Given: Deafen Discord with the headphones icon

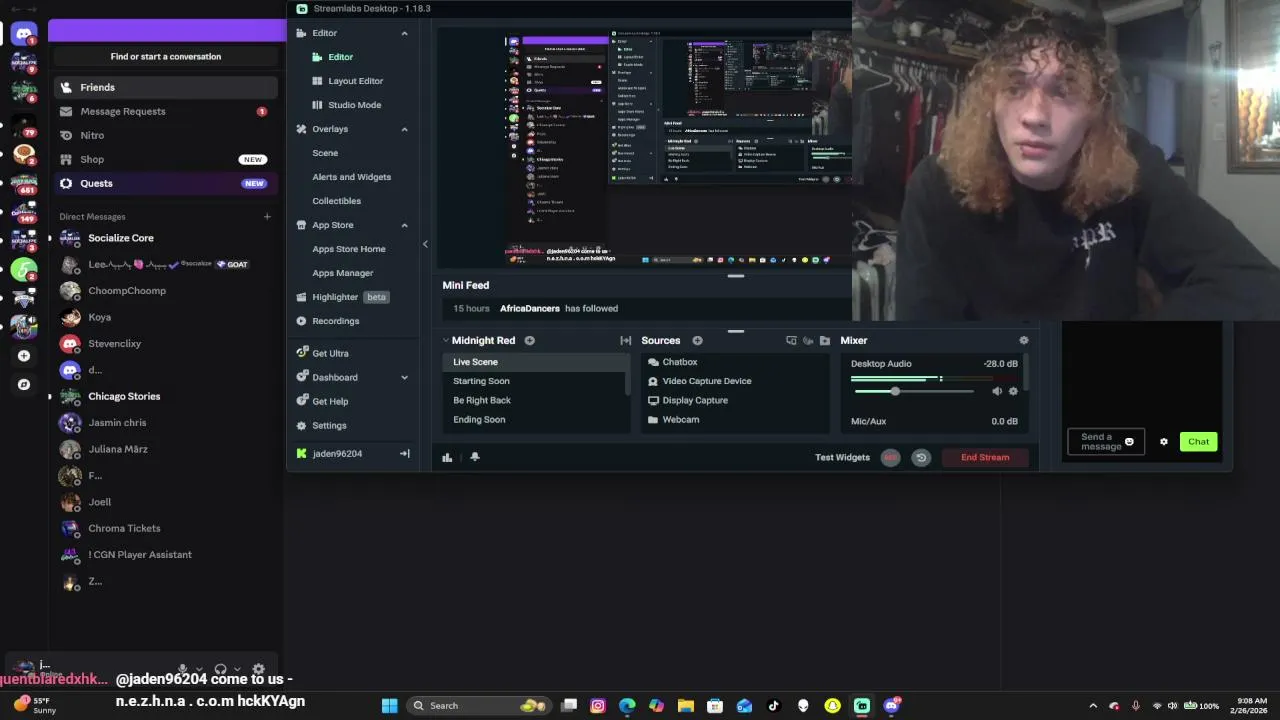Looking at the screenshot, I should tap(220, 669).
